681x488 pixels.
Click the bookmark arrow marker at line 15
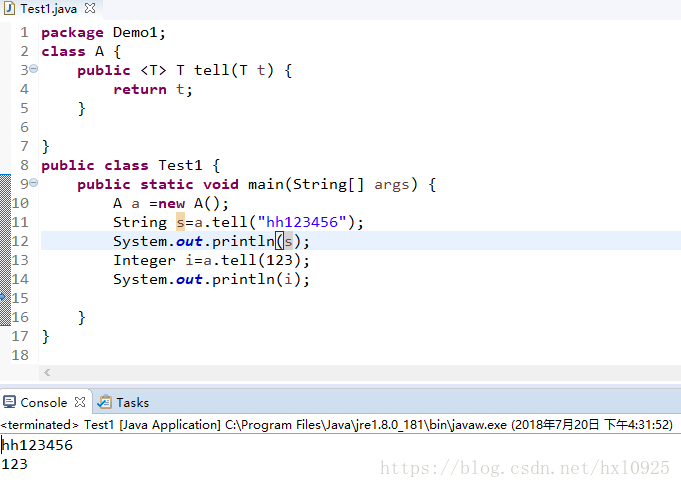click(x=3, y=297)
